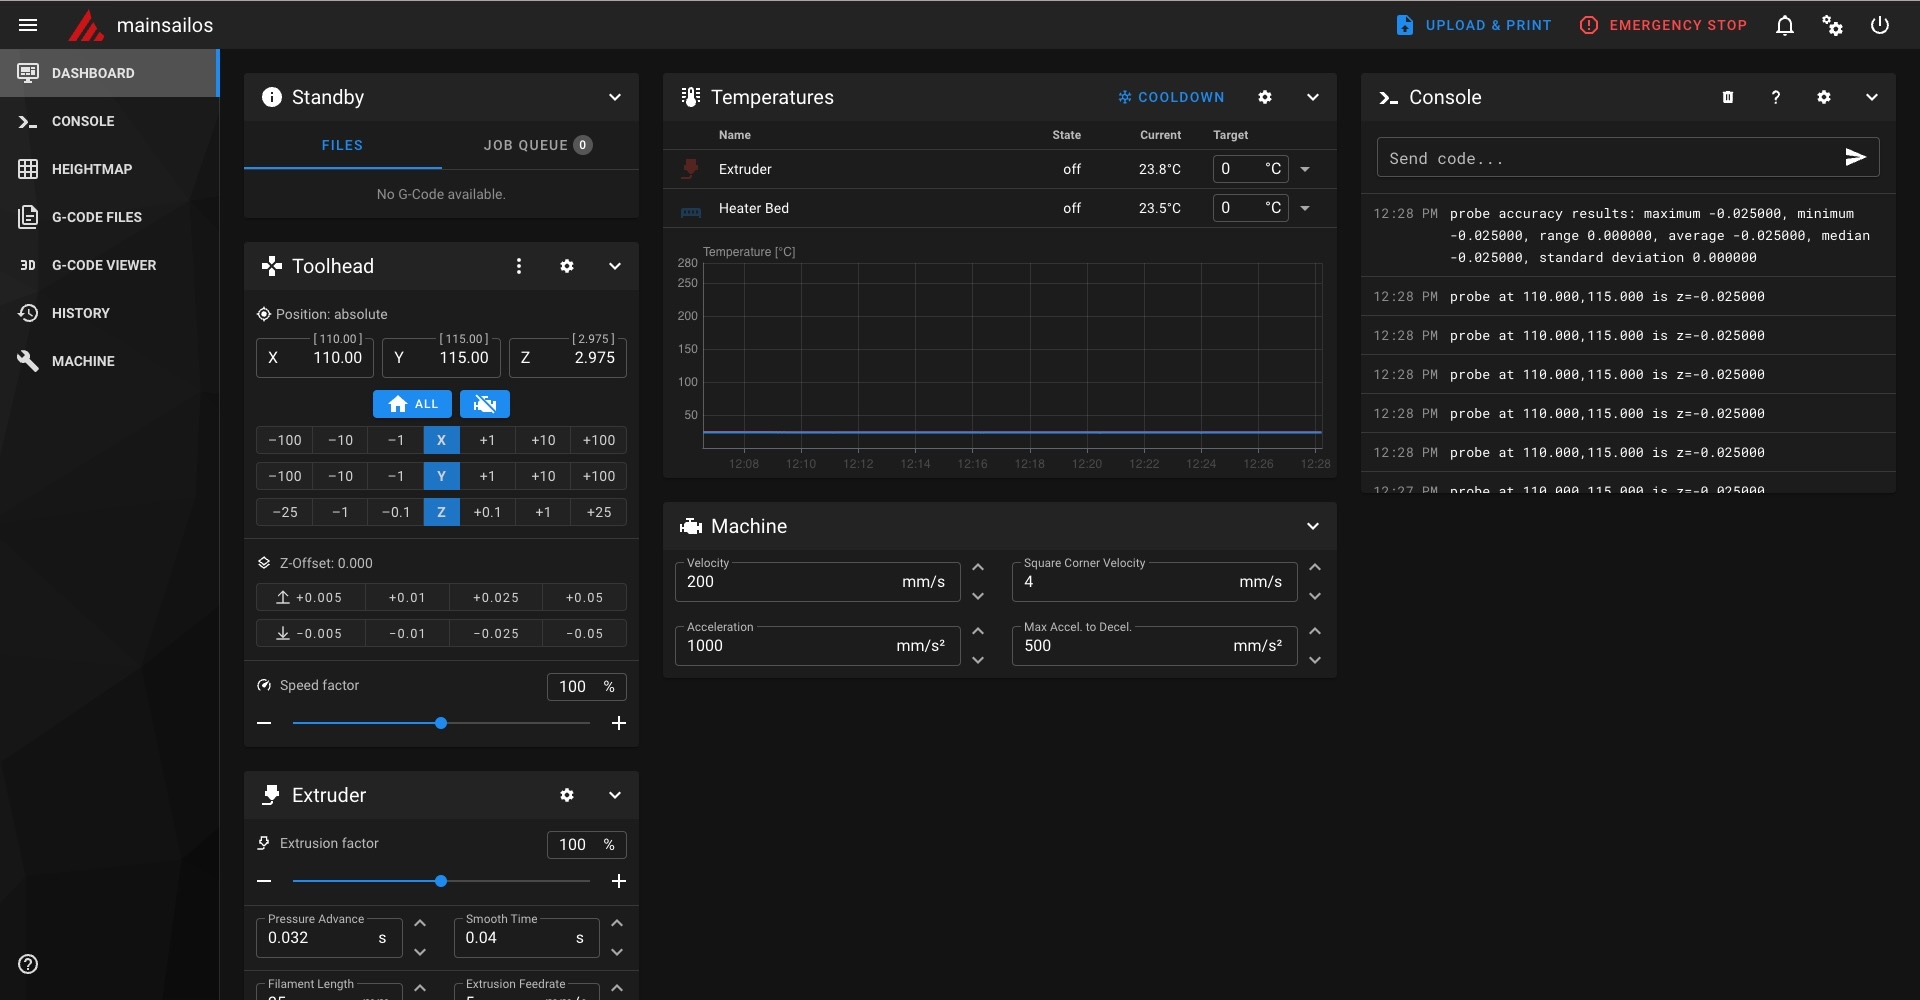Move Z axis by +0.1
The height and width of the screenshot is (1000, 1920).
(487, 512)
